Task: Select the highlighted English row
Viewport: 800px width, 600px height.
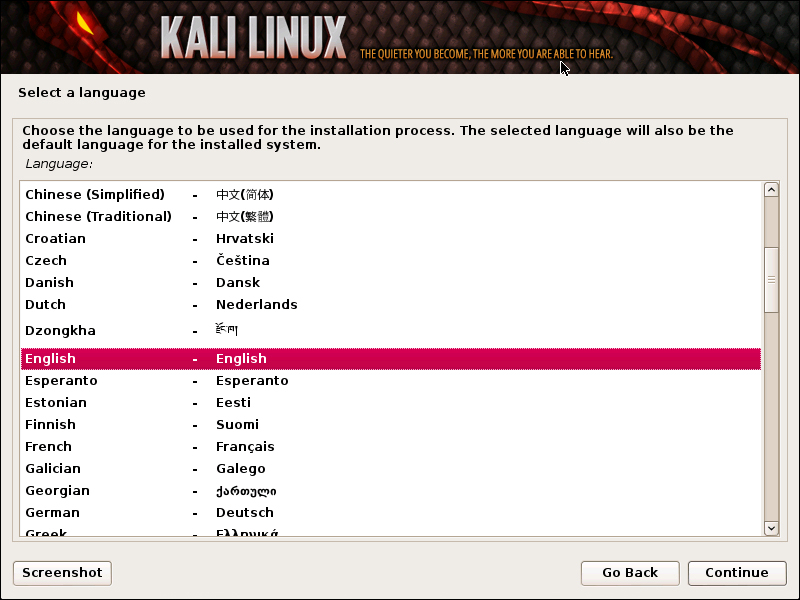Action: pyautogui.click(x=391, y=359)
